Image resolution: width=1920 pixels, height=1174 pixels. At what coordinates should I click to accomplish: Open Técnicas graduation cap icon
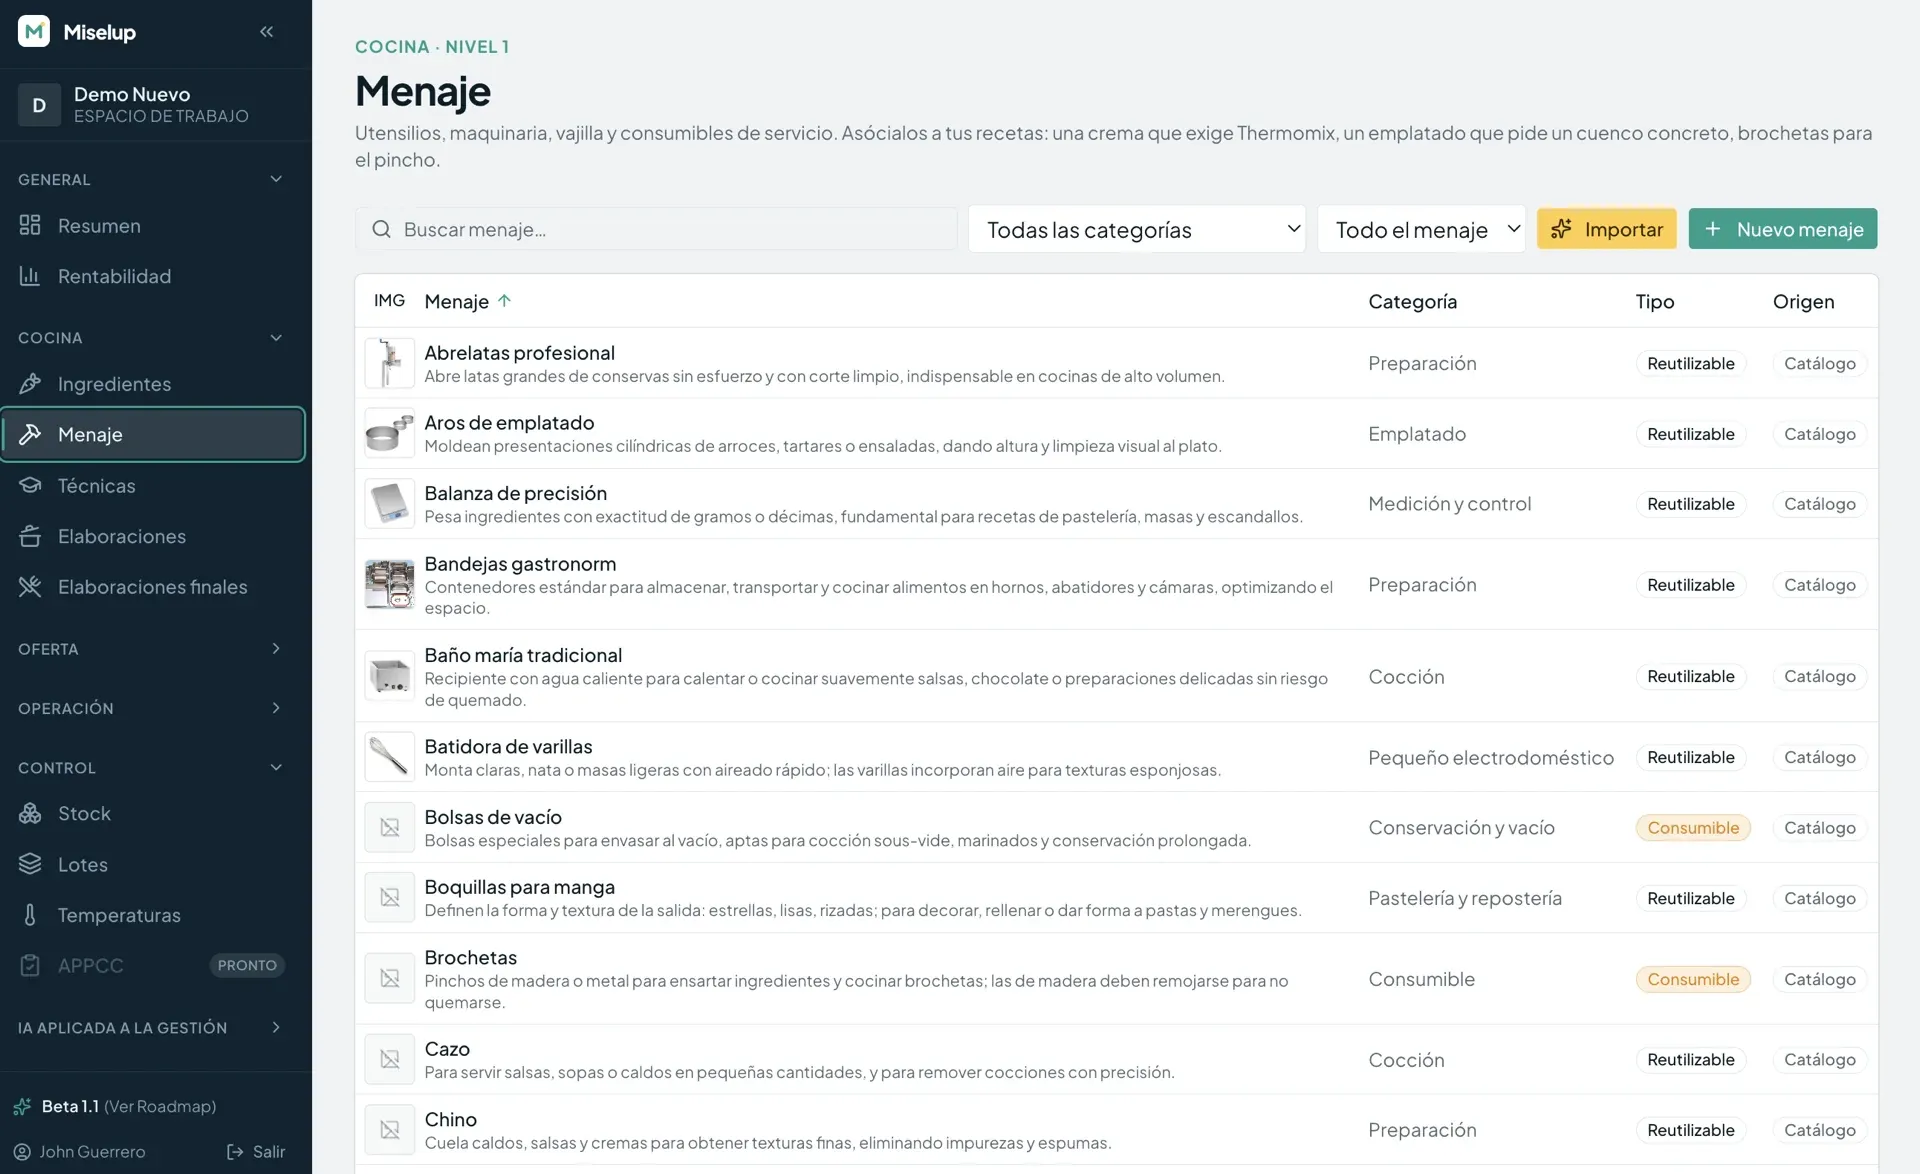click(x=30, y=486)
